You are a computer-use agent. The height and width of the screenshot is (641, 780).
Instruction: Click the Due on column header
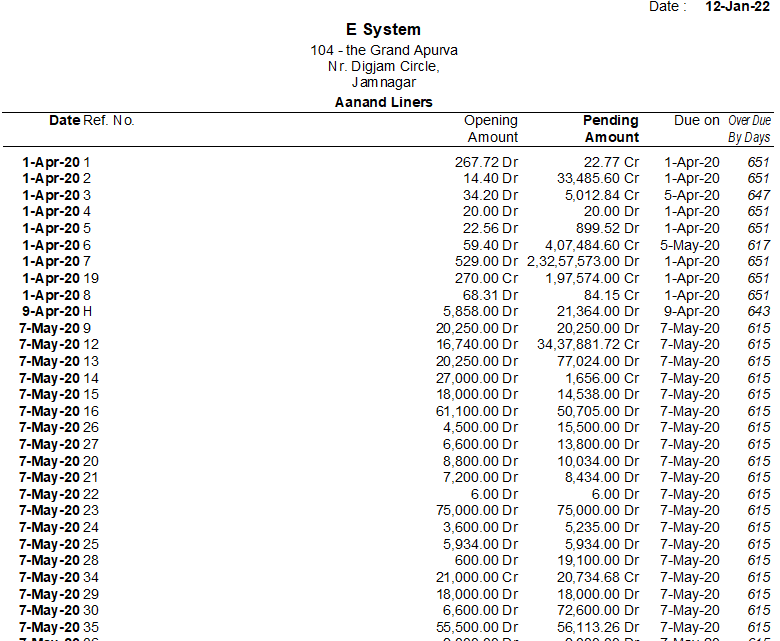[x=696, y=120]
